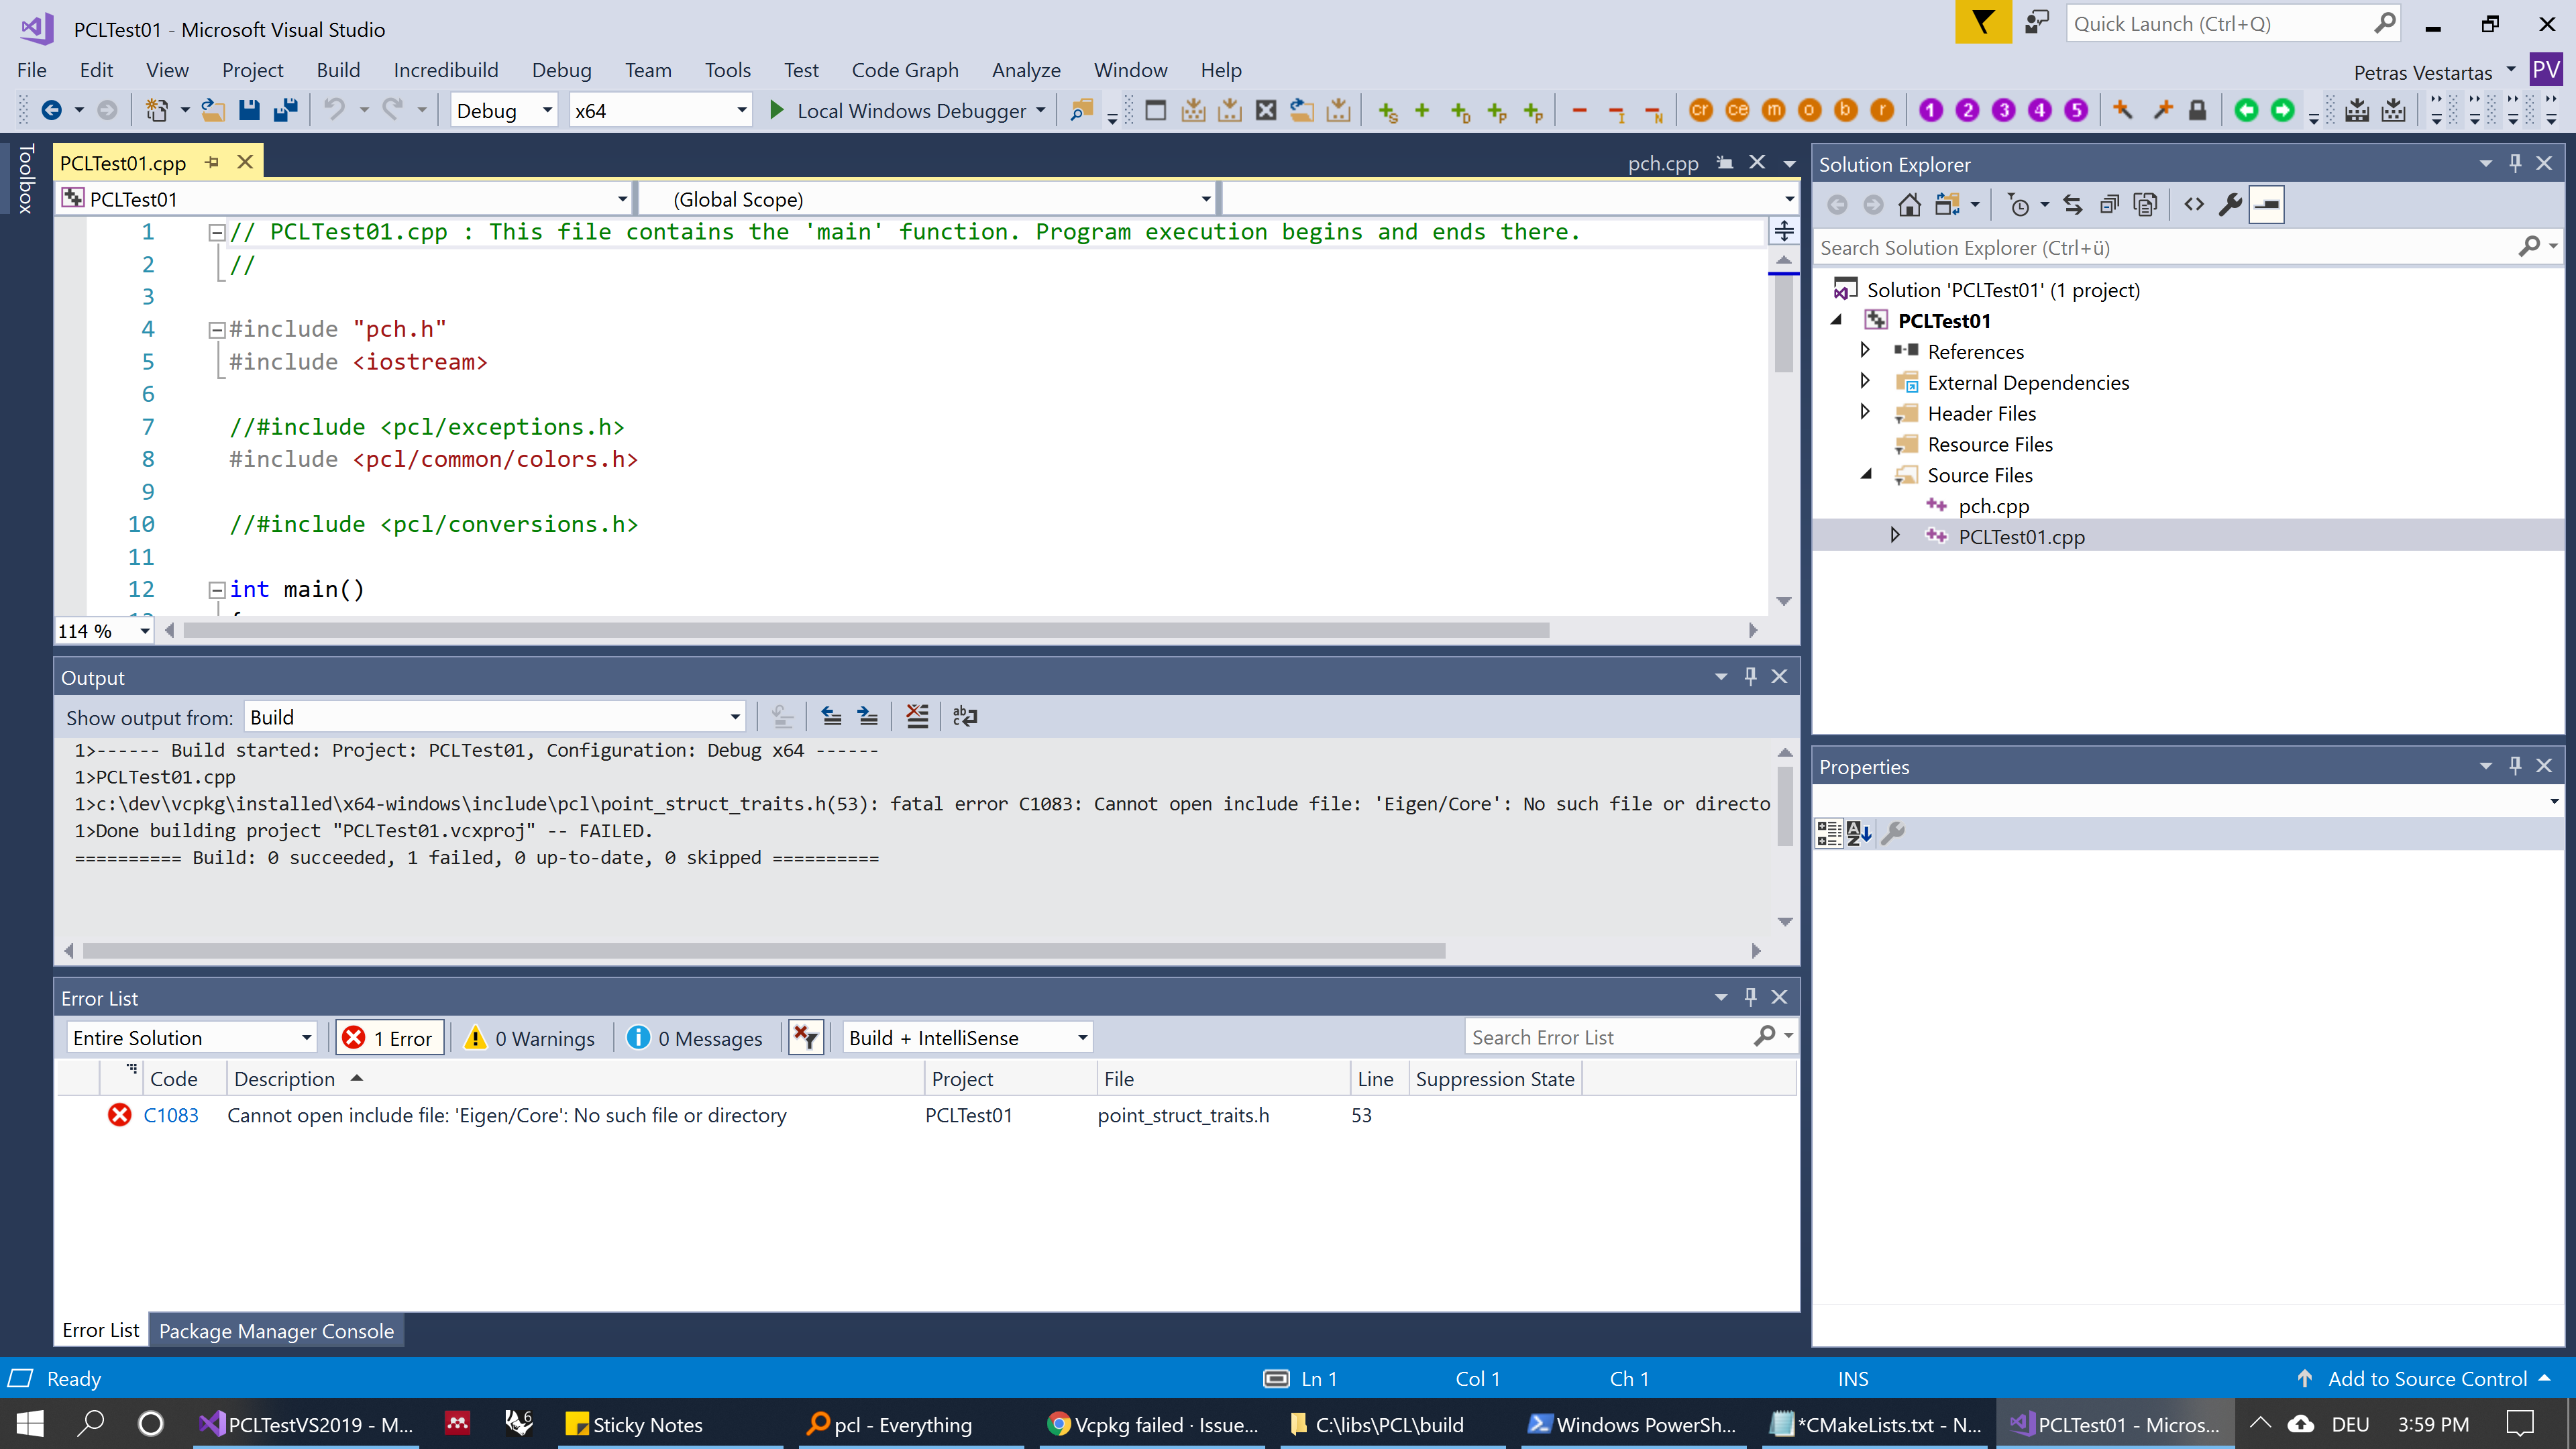Viewport: 2576px width, 1449px height.
Task: Open the Build menu
Action: click(x=338, y=69)
